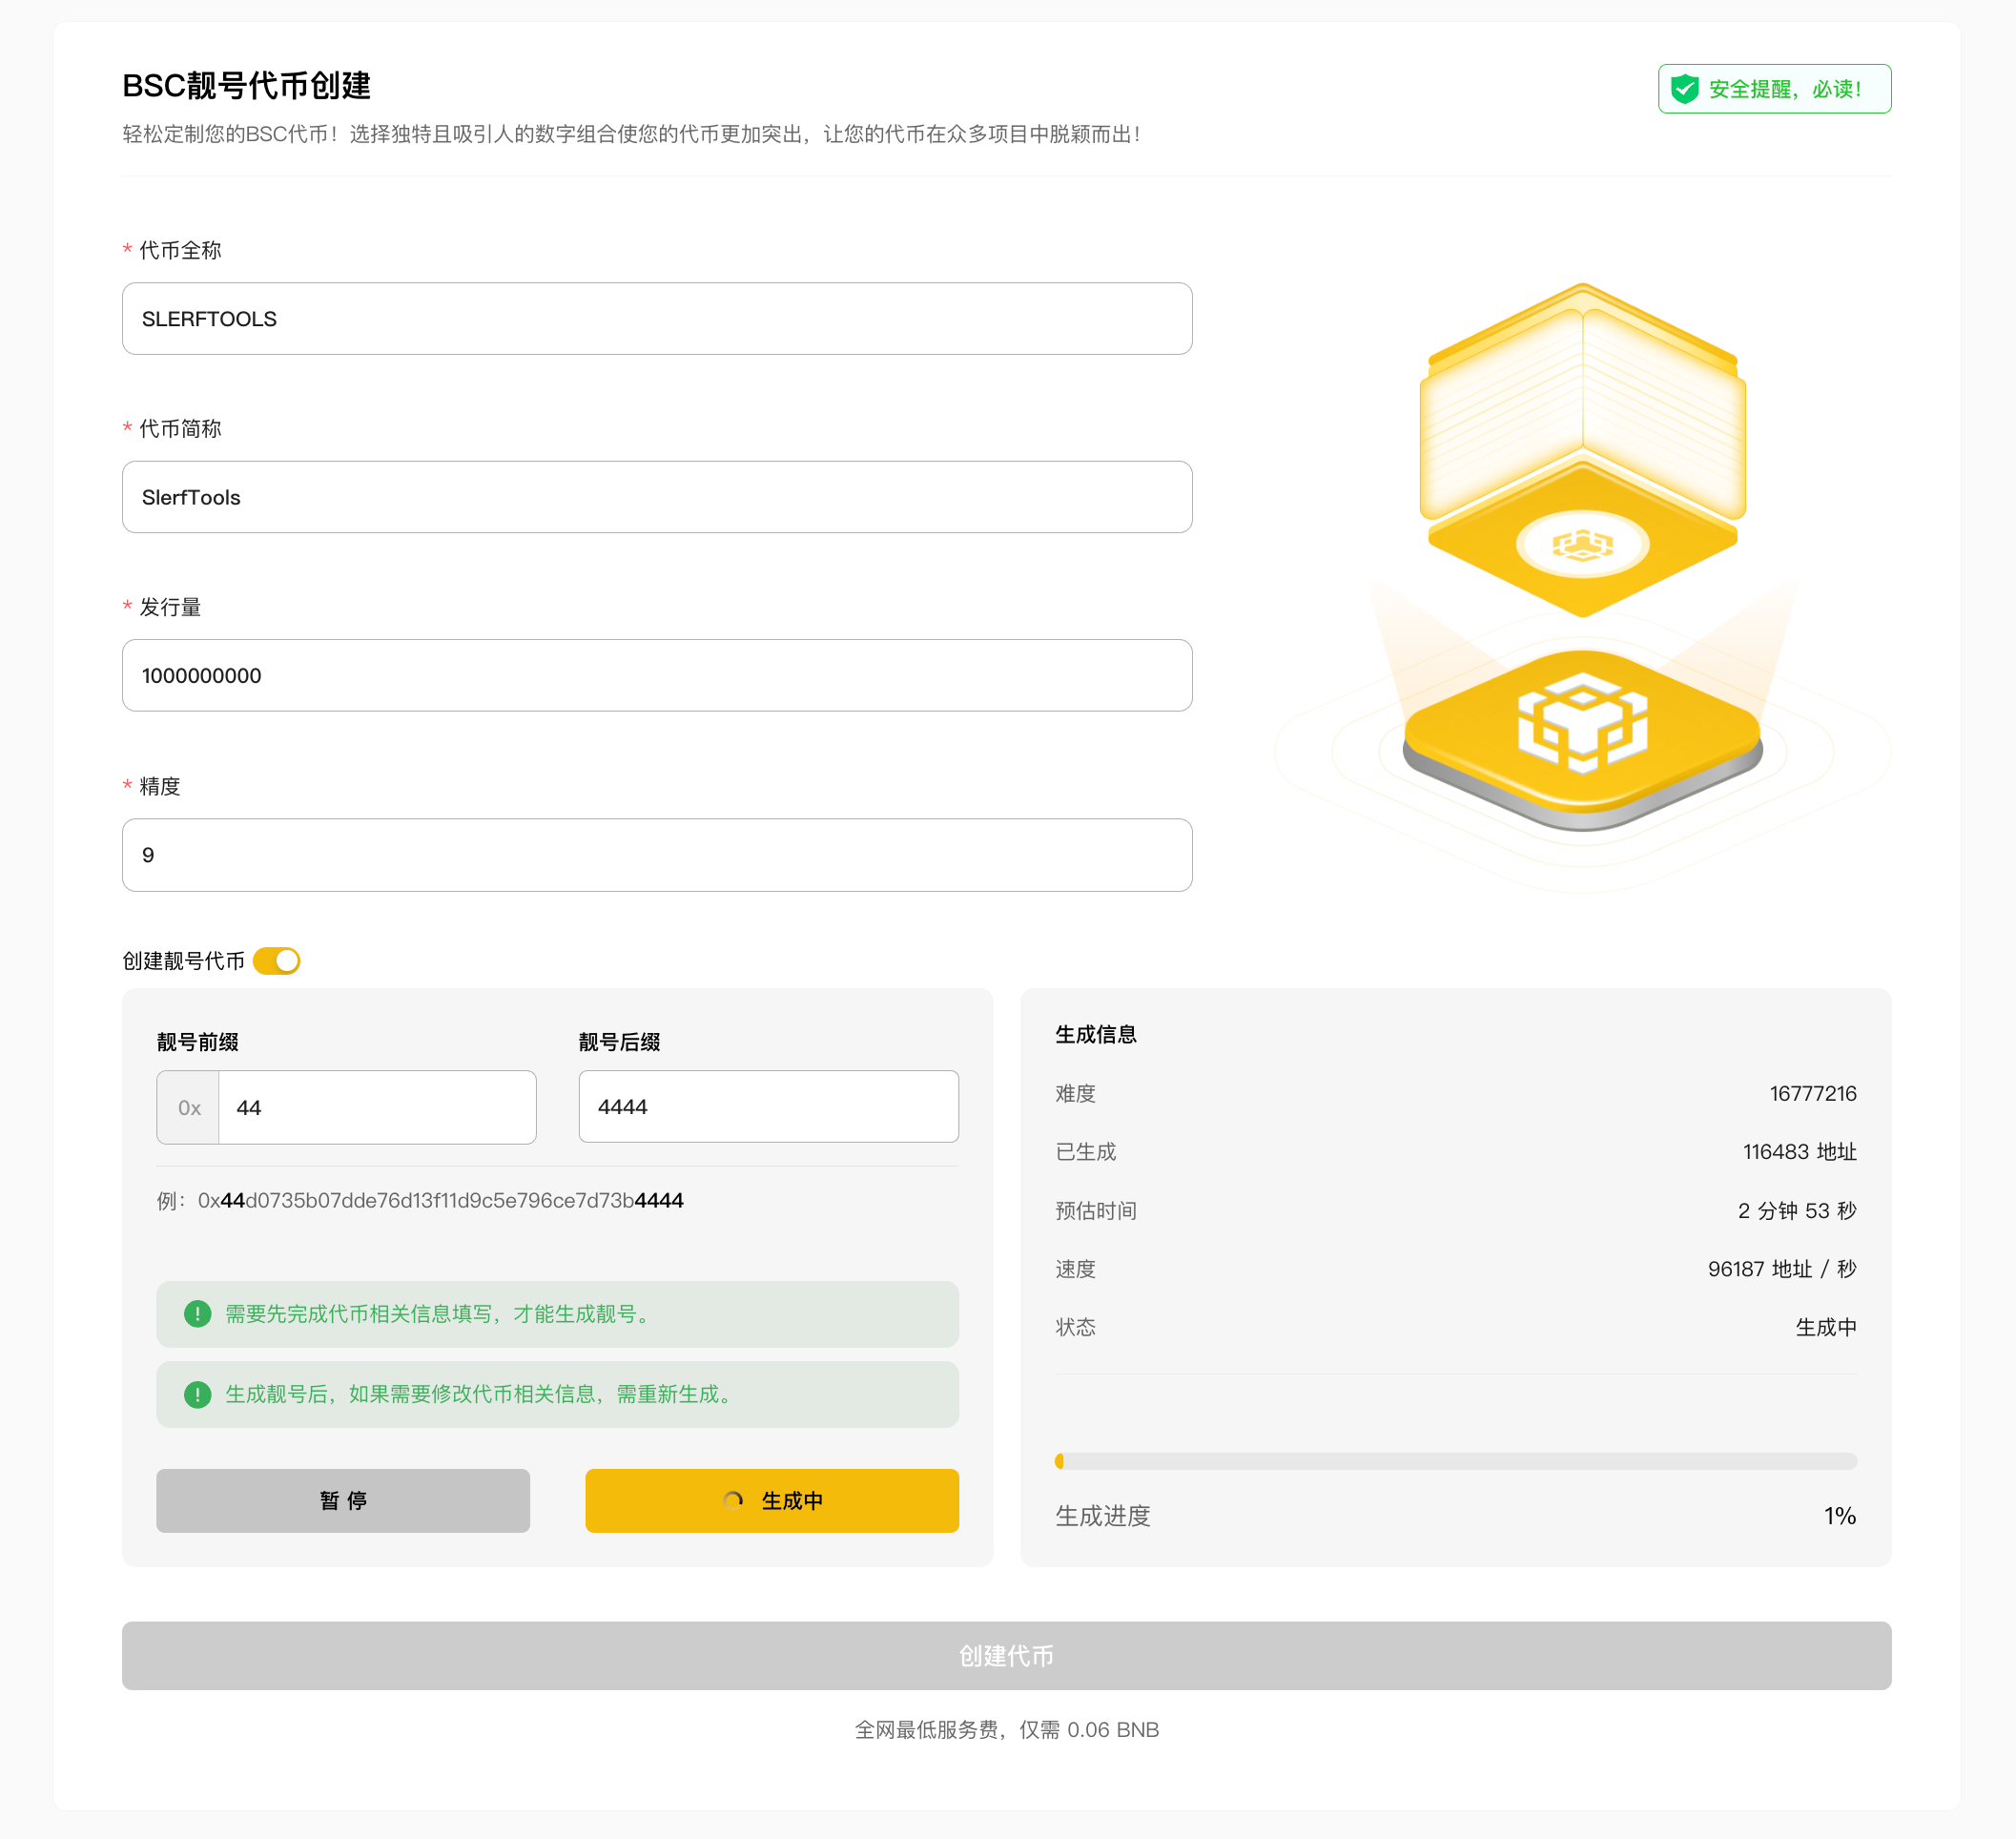Viewport: 2016px width, 1839px height.
Task: Click the green shield security icon
Action: coord(1685,89)
